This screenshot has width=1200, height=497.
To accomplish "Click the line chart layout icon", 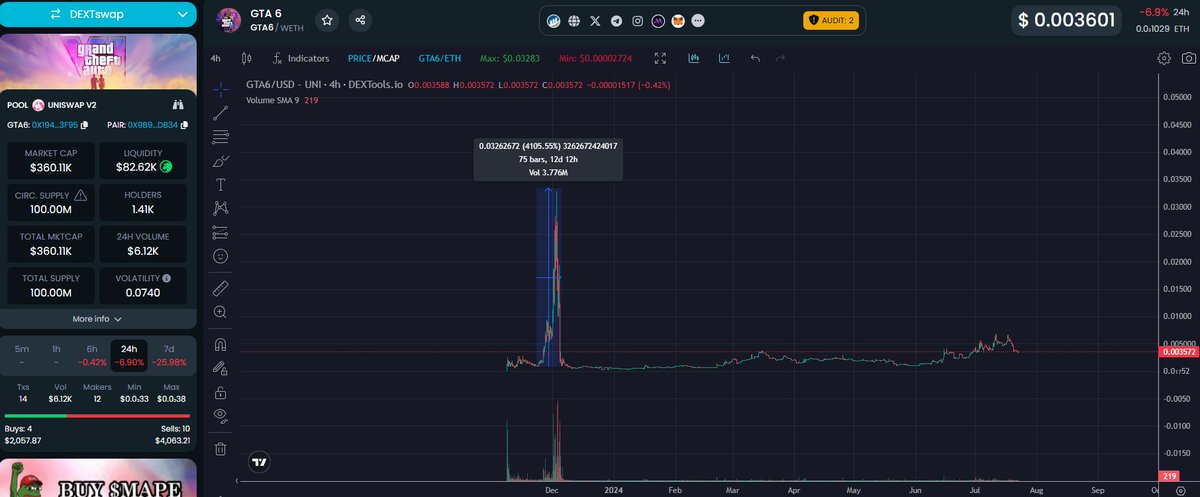I will click(x=723, y=59).
